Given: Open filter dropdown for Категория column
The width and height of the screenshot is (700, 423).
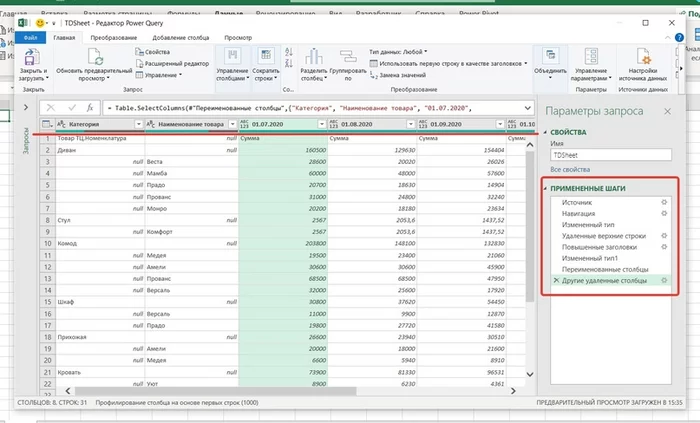Looking at the screenshot, I should (138, 124).
